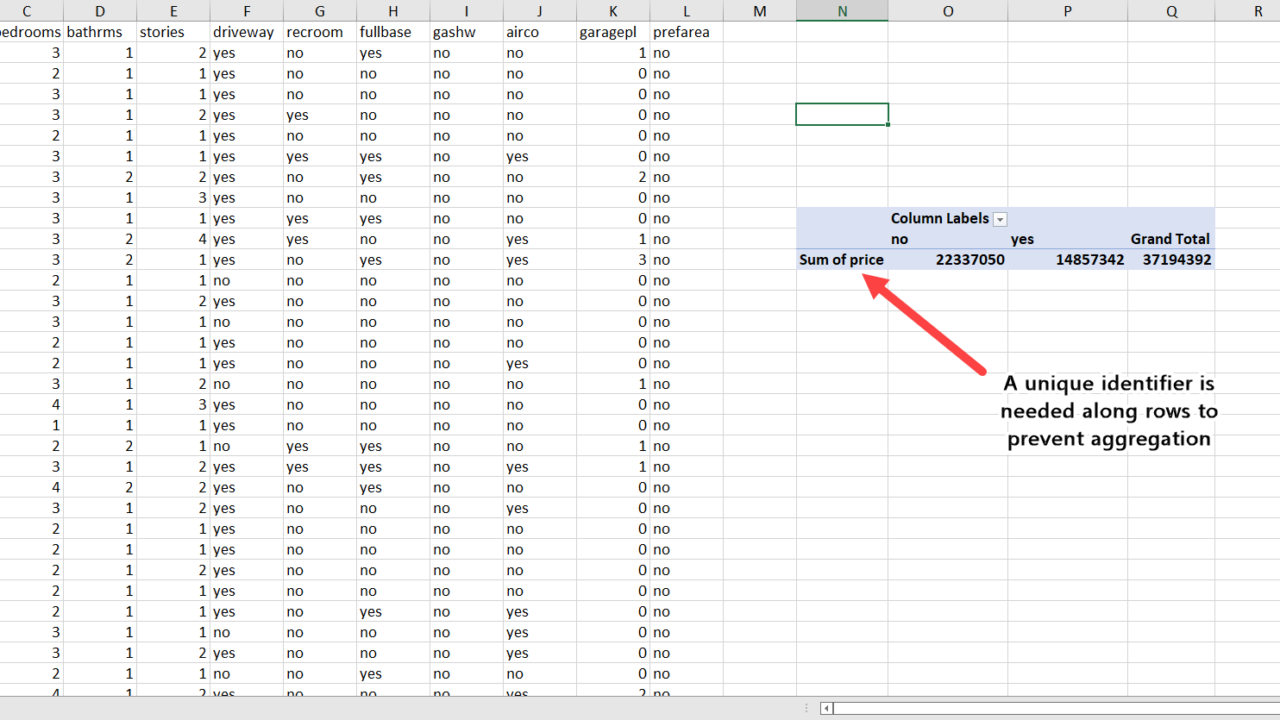Click the 'bathrms' header cell
Viewport: 1280px width, 720px height.
tap(100, 32)
